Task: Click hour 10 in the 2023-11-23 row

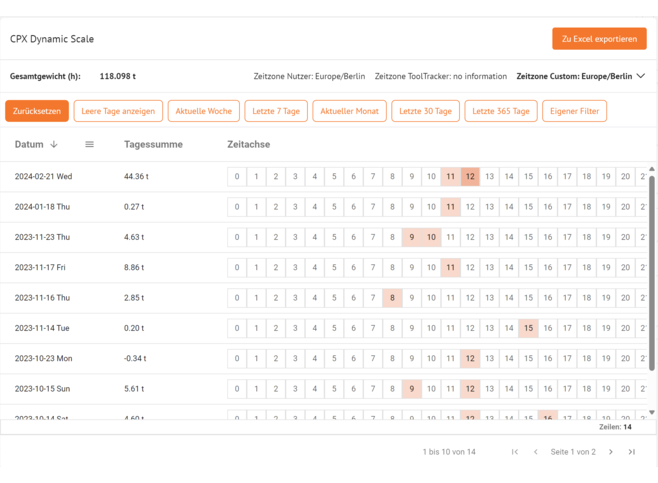Action: (431, 237)
